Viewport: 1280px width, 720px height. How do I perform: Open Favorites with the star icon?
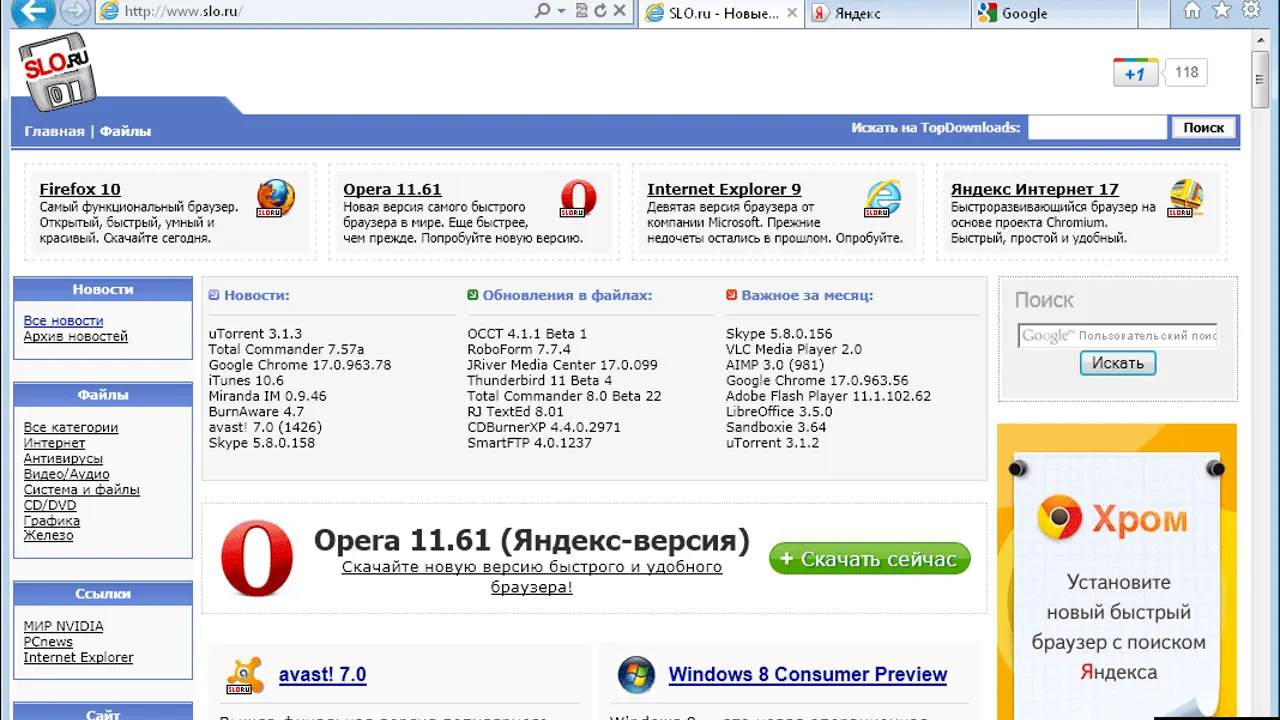1221,11
